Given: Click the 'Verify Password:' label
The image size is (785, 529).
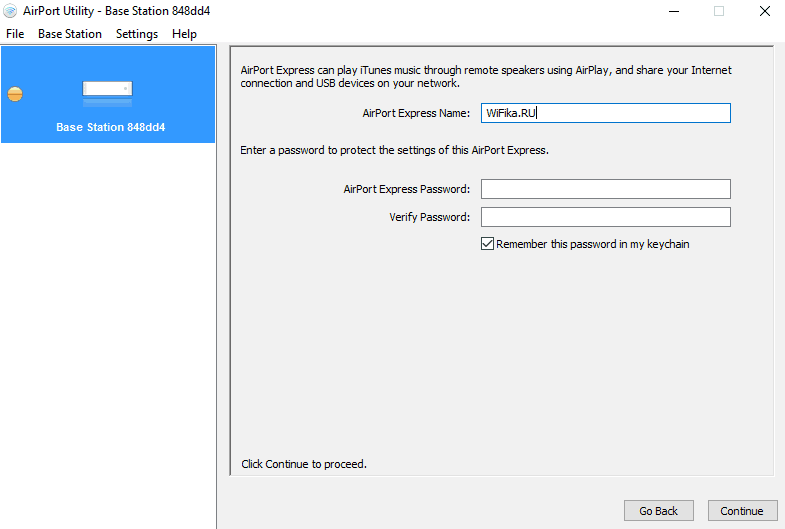Looking at the screenshot, I should click(430, 217).
